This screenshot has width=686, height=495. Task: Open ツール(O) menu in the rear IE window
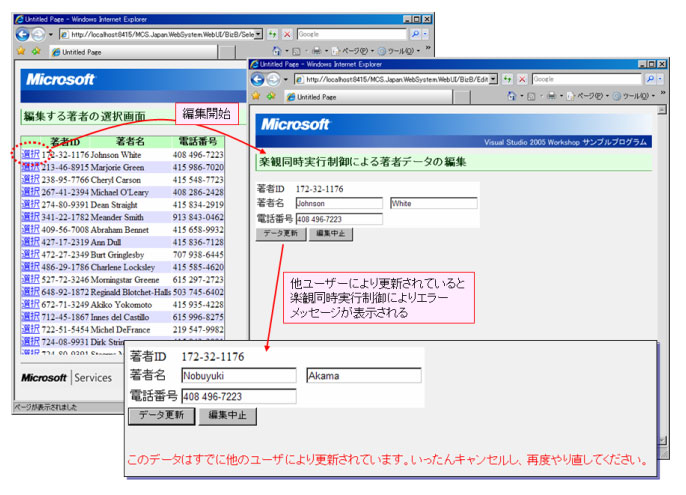point(399,51)
